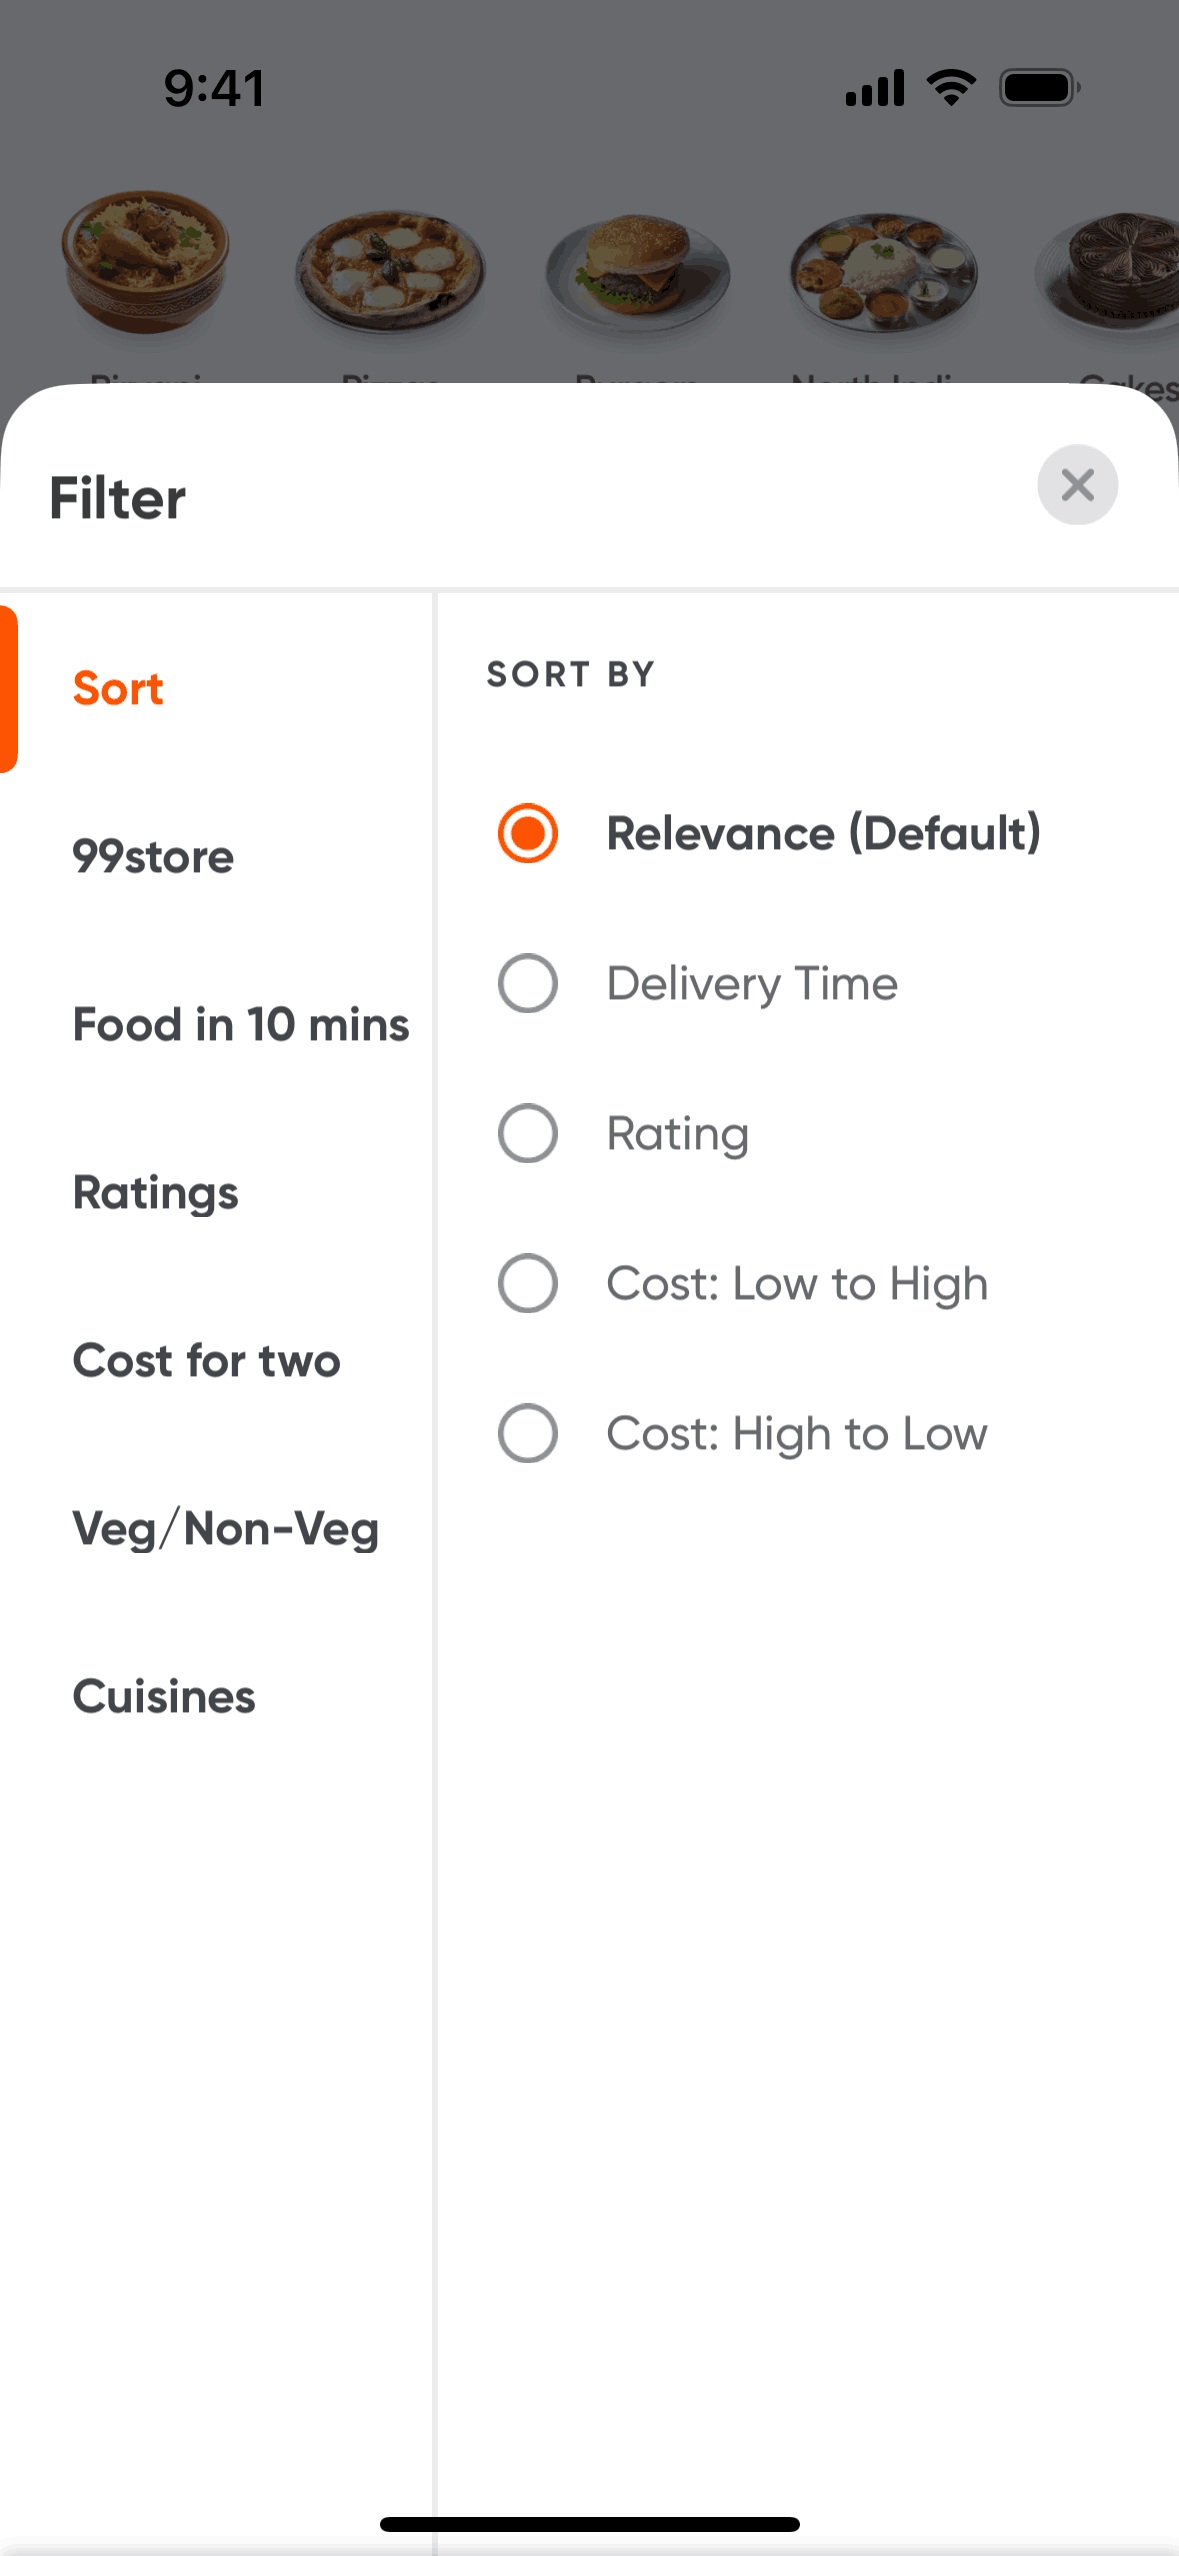Open the Cost for two tab
1179x2556 pixels.
click(x=207, y=1361)
